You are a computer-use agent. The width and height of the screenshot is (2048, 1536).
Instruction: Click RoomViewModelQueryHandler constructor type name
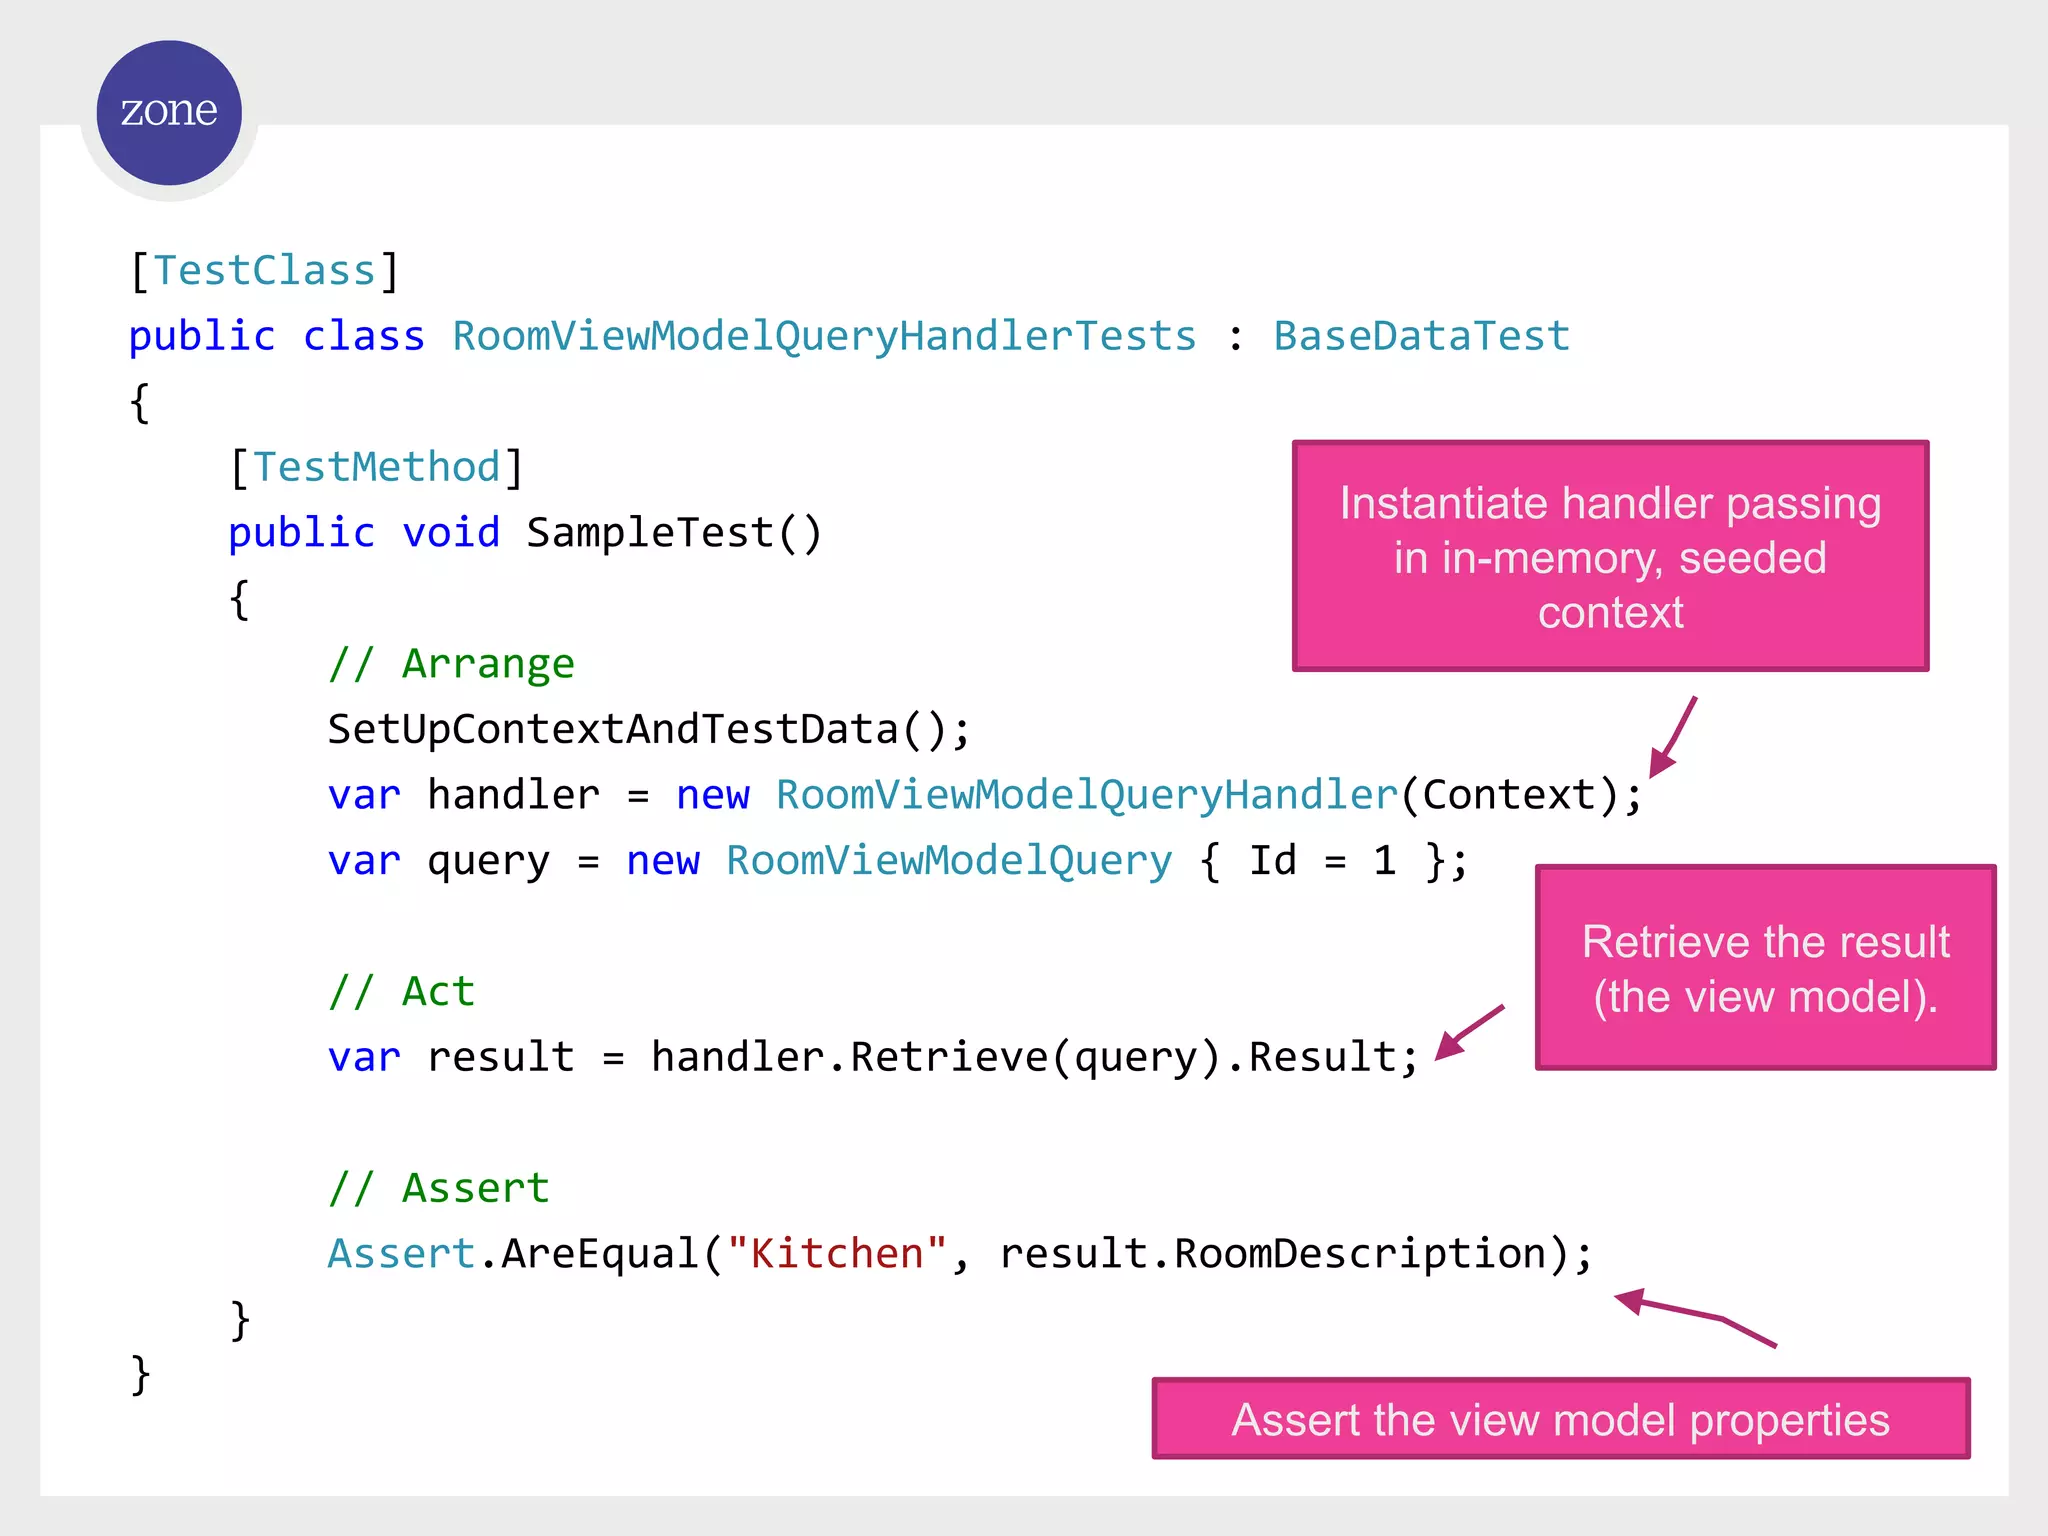click(x=1086, y=795)
